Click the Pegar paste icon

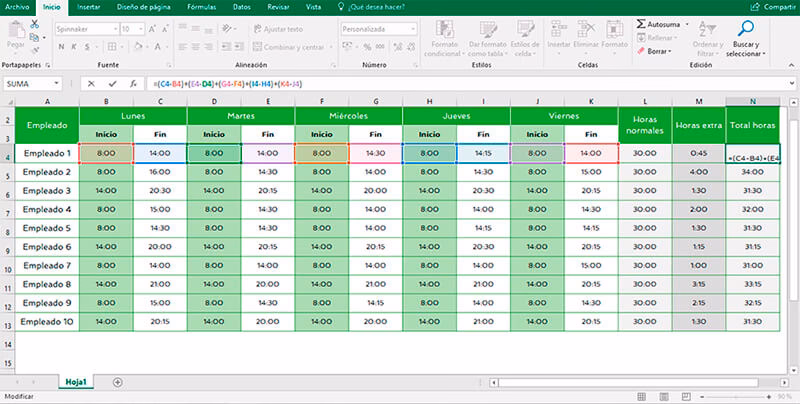pyautogui.click(x=16, y=31)
